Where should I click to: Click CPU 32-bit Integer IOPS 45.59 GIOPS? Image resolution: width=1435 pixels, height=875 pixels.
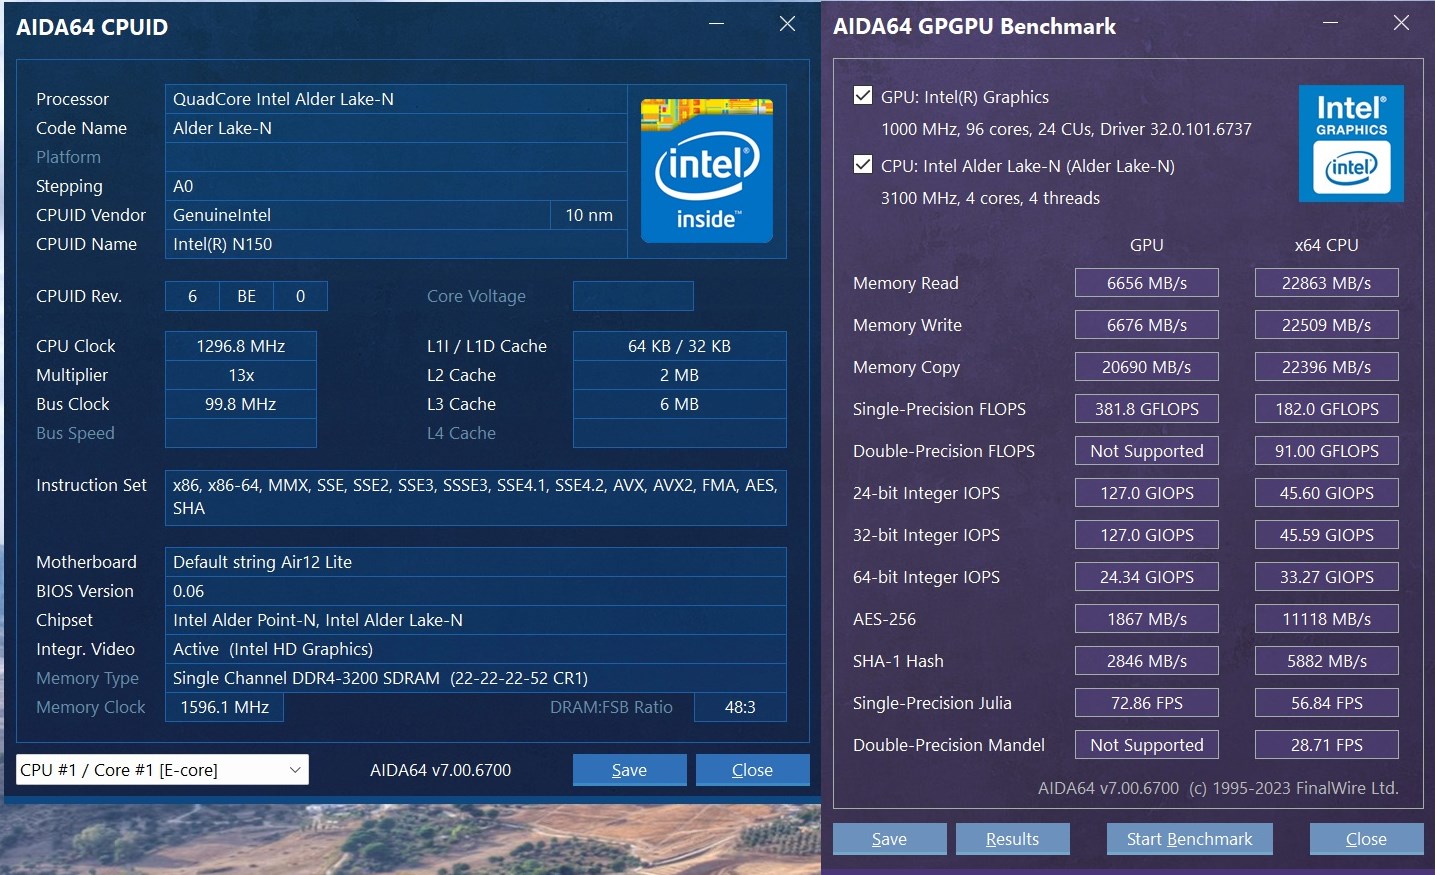[1327, 535]
